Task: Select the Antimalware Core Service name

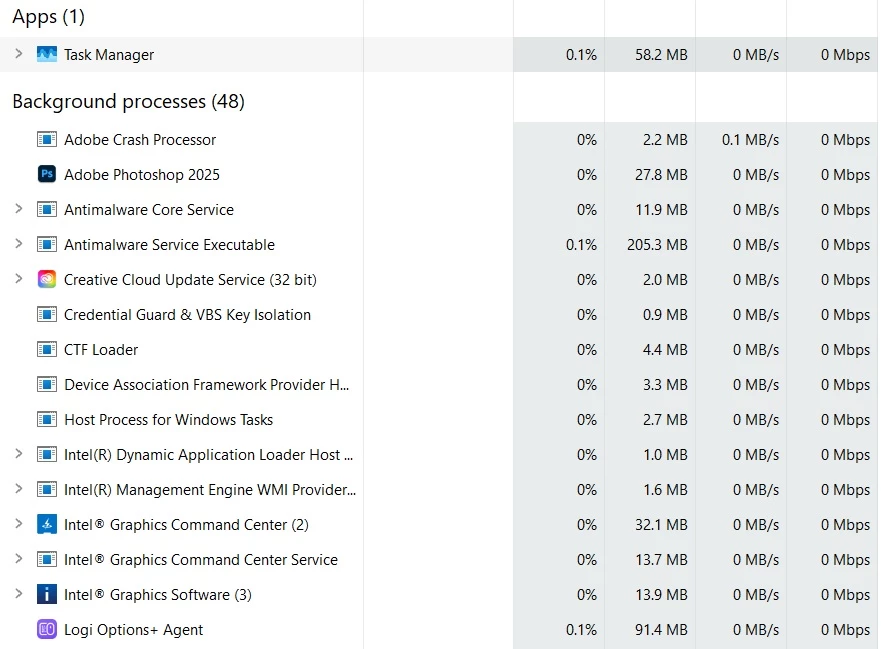Action: (x=149, y=210)
